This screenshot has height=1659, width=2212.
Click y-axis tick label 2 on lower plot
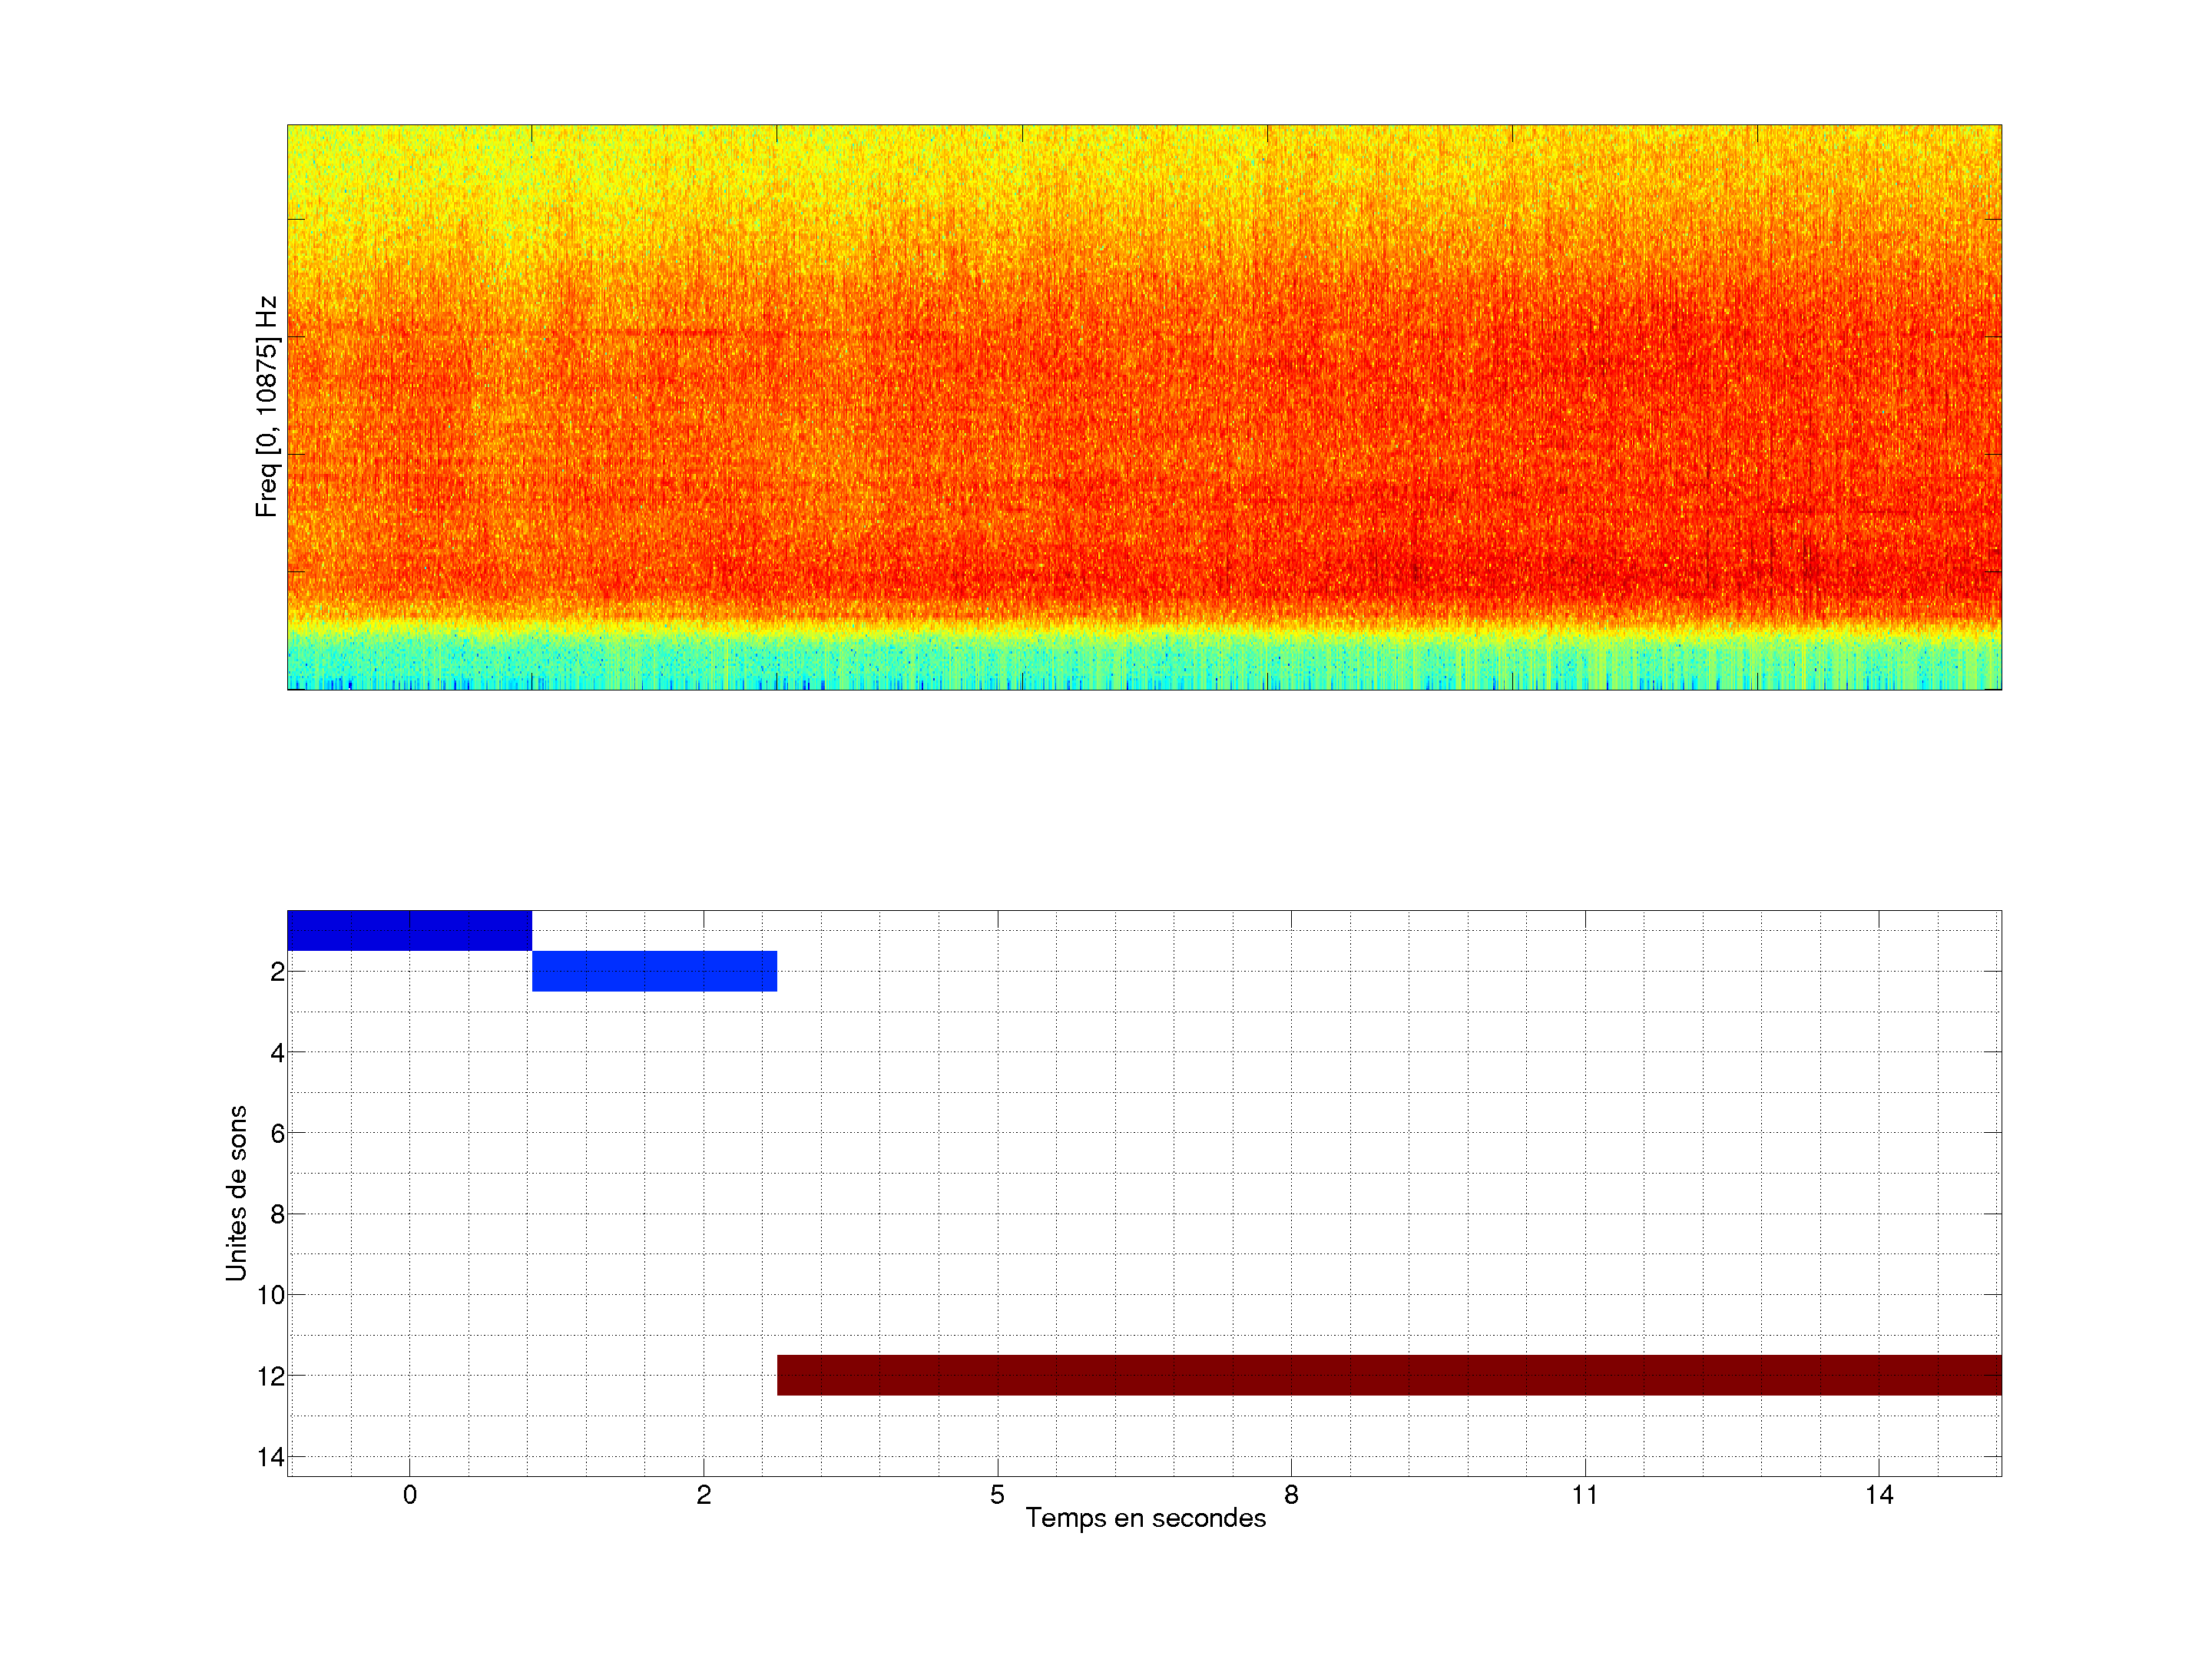(x=277, y=972)
